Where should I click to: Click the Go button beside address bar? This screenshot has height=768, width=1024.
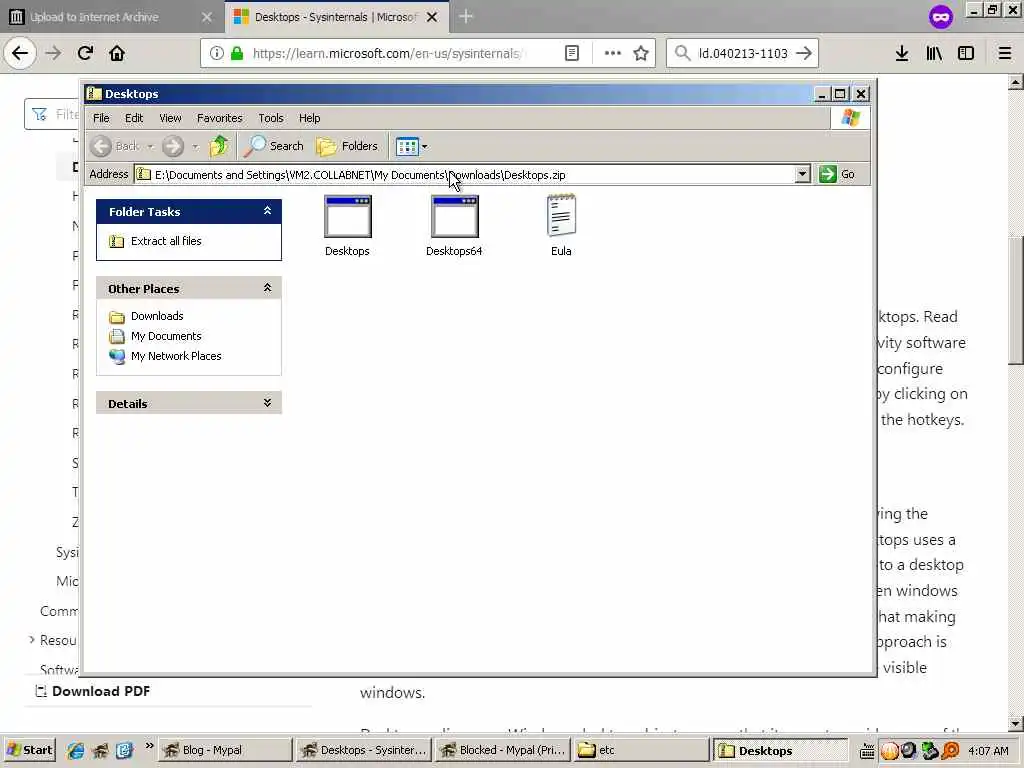837,174
